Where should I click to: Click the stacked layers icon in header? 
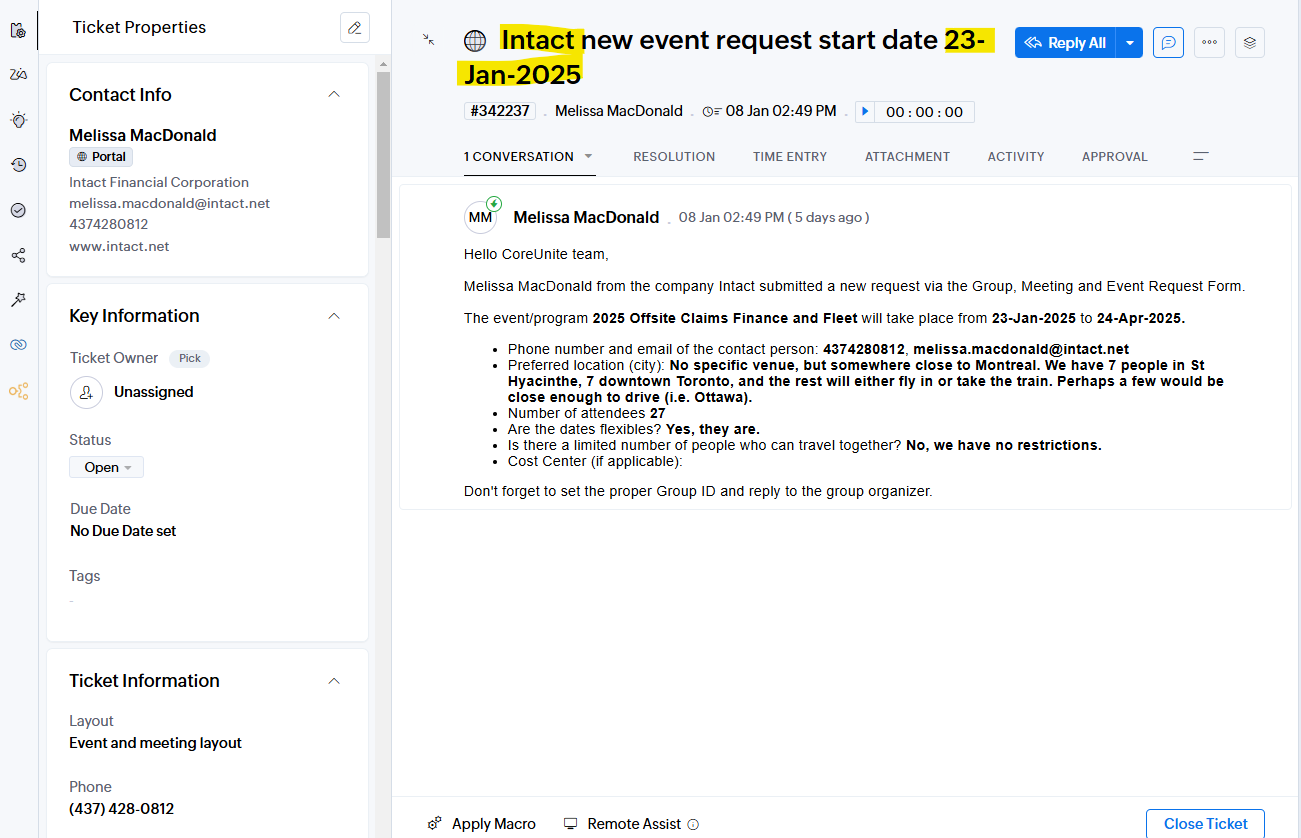(1249, 43)
